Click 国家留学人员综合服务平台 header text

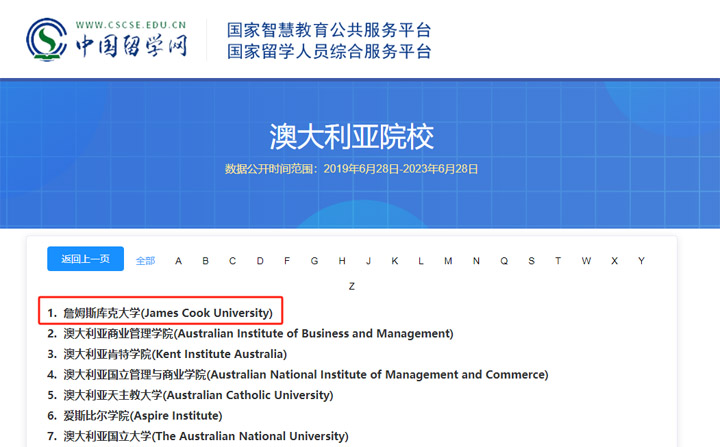click(329, 51)
